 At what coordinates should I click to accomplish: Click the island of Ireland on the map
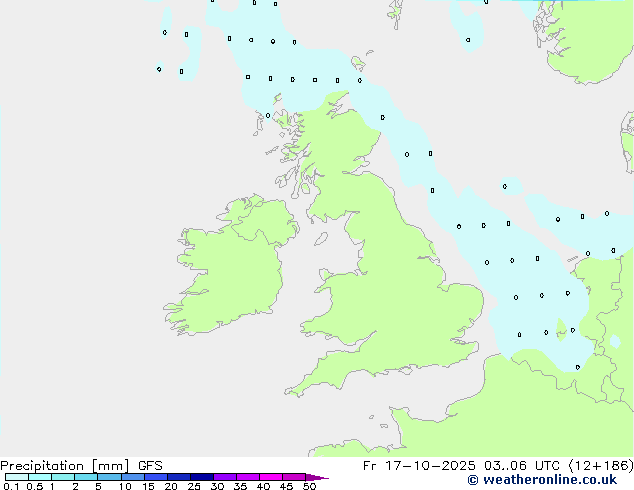click(x=232, y=267)
